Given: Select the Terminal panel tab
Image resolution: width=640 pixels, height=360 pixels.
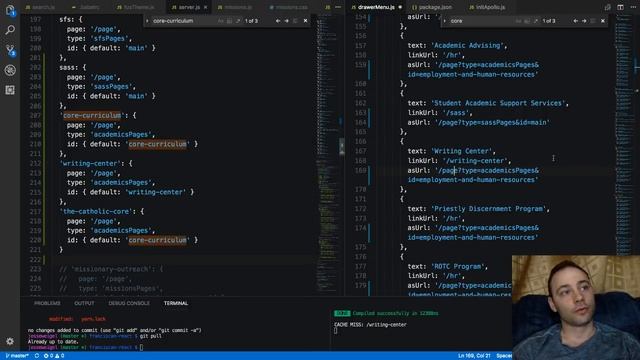Looking at the screenshot, I should pyautogui.click(x=176, y=303).
